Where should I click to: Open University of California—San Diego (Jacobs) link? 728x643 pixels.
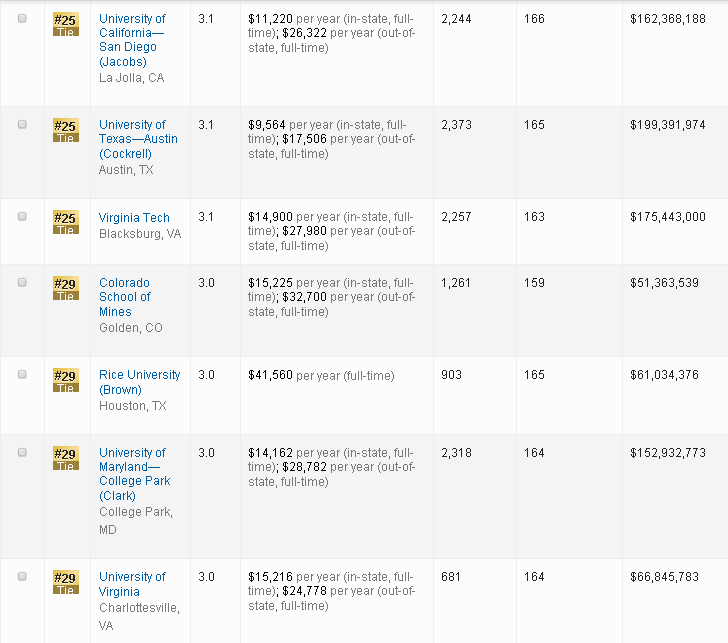coord(132,40)
